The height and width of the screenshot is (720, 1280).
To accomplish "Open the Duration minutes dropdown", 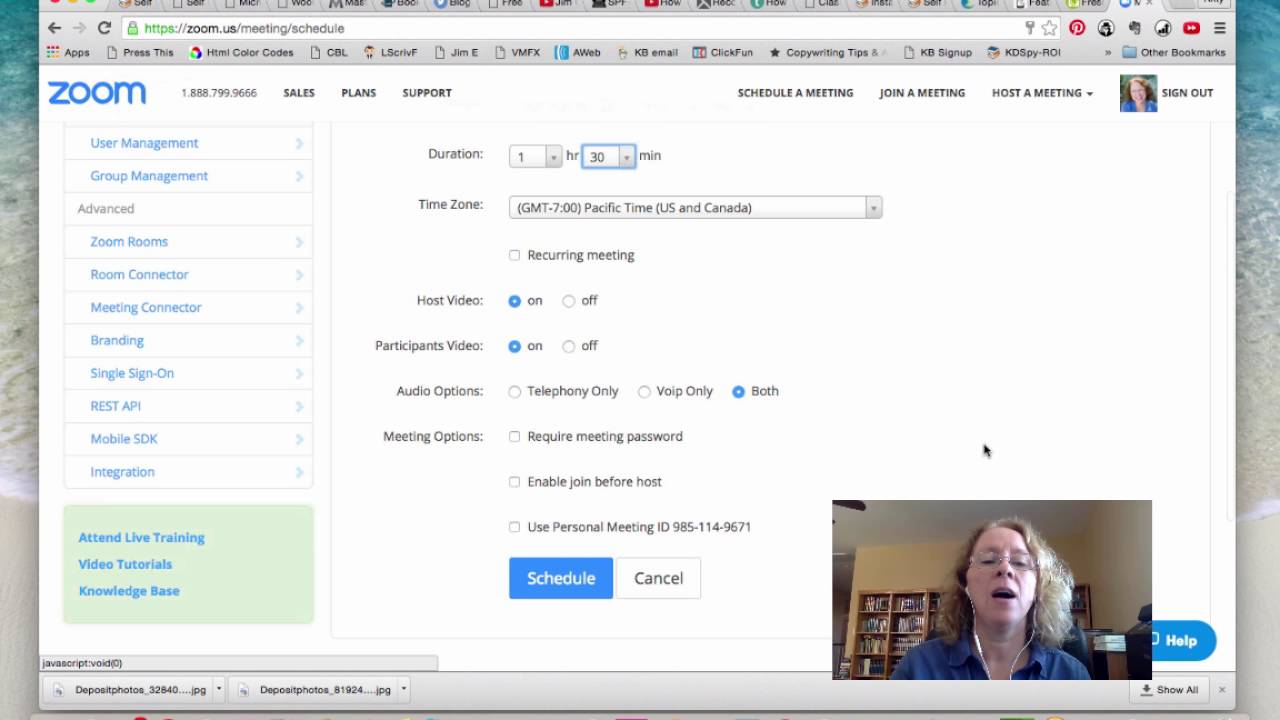I will (609, 156).
